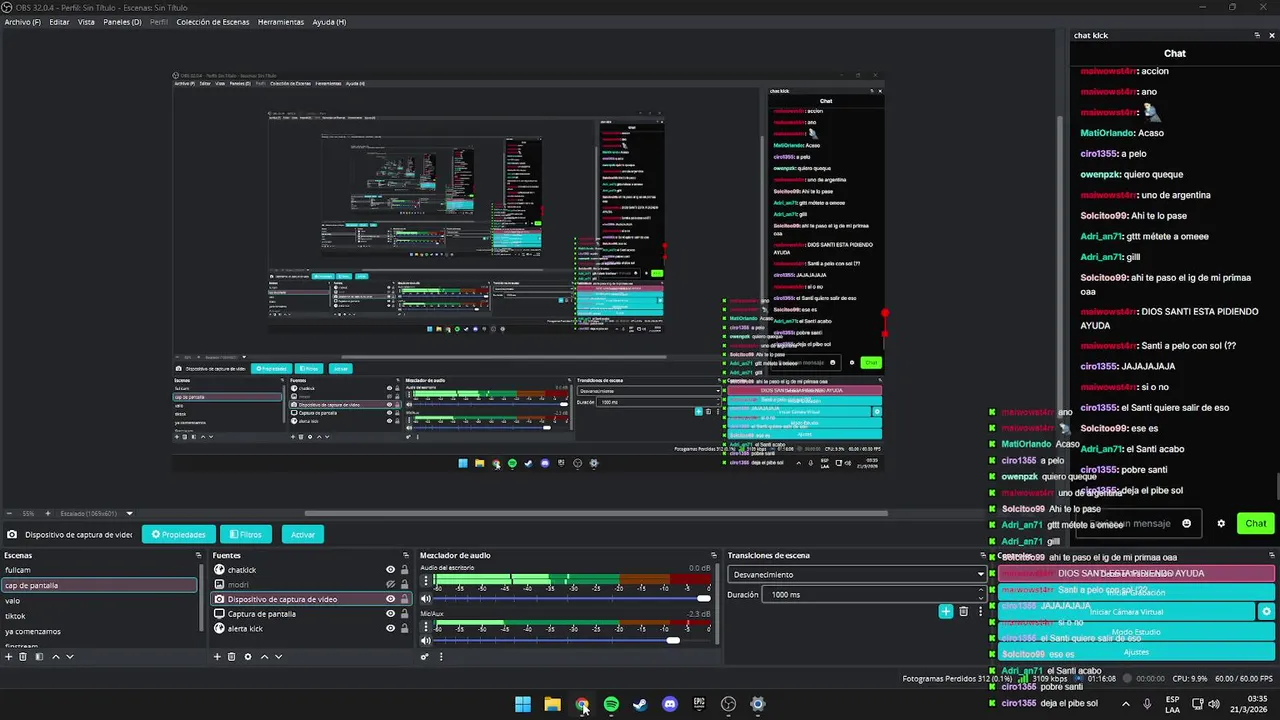Move source up in the Fuentes toolbar
The height and width of the screenshot is (720, 1280).
pos(264,656)
